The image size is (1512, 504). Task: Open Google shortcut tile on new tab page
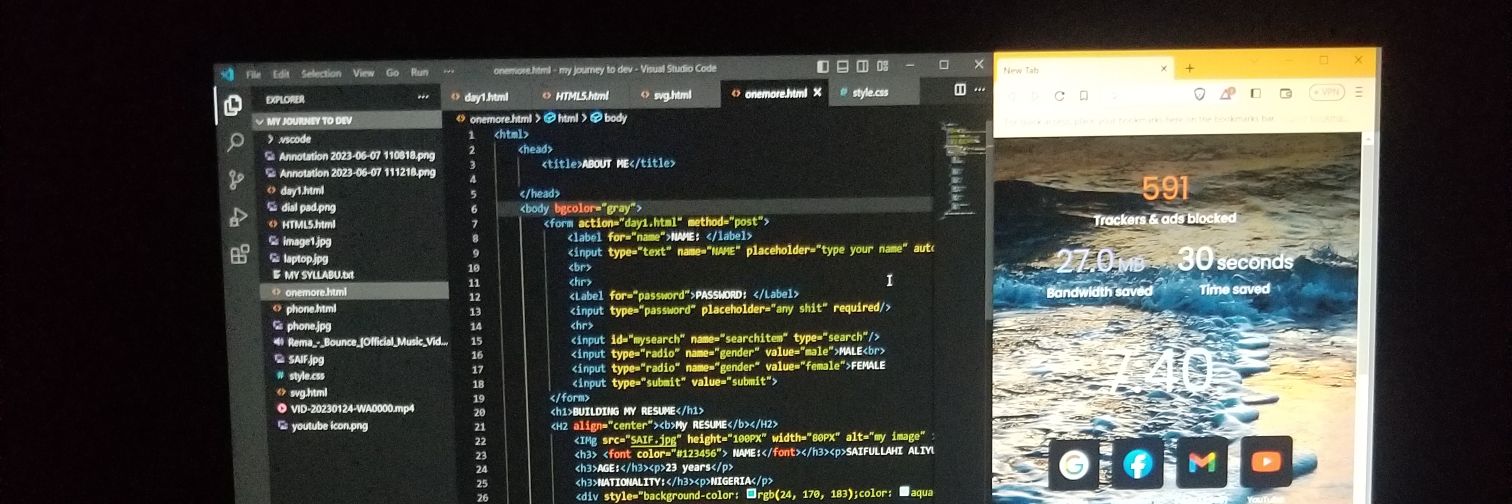pos(1074,464)
